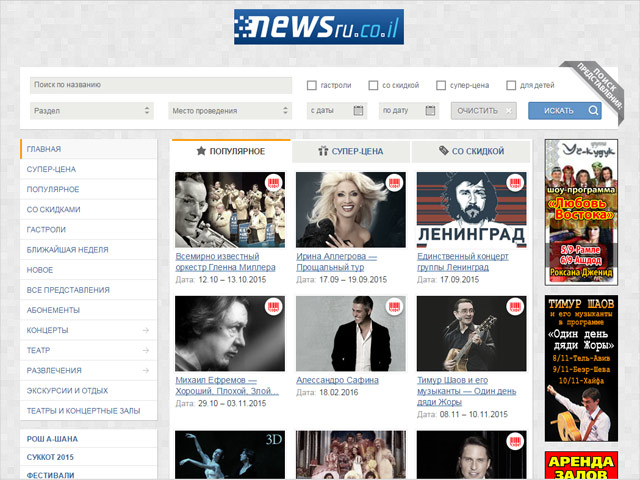Click the star icon on ПОПУЛЯРНОЕ tab
640x480 pixels.
click(x=201, y=151)
